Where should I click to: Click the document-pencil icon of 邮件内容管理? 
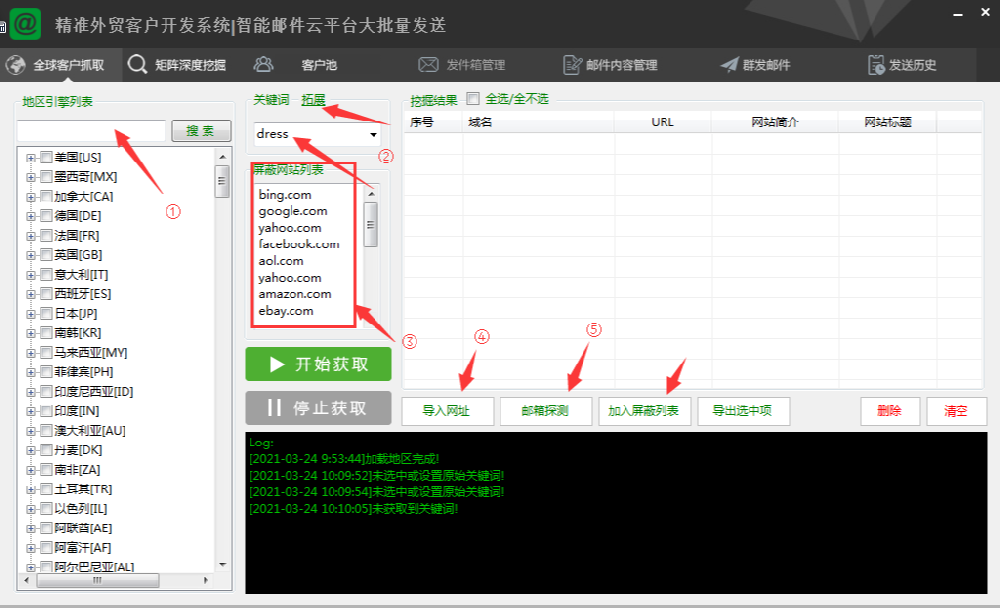573,64
